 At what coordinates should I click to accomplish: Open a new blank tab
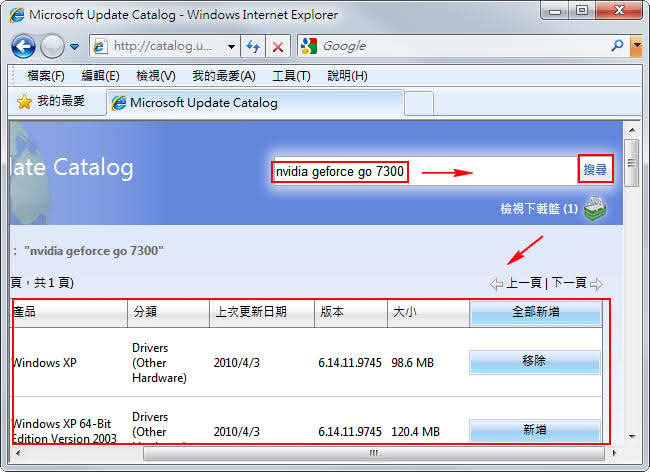(419, 104)
